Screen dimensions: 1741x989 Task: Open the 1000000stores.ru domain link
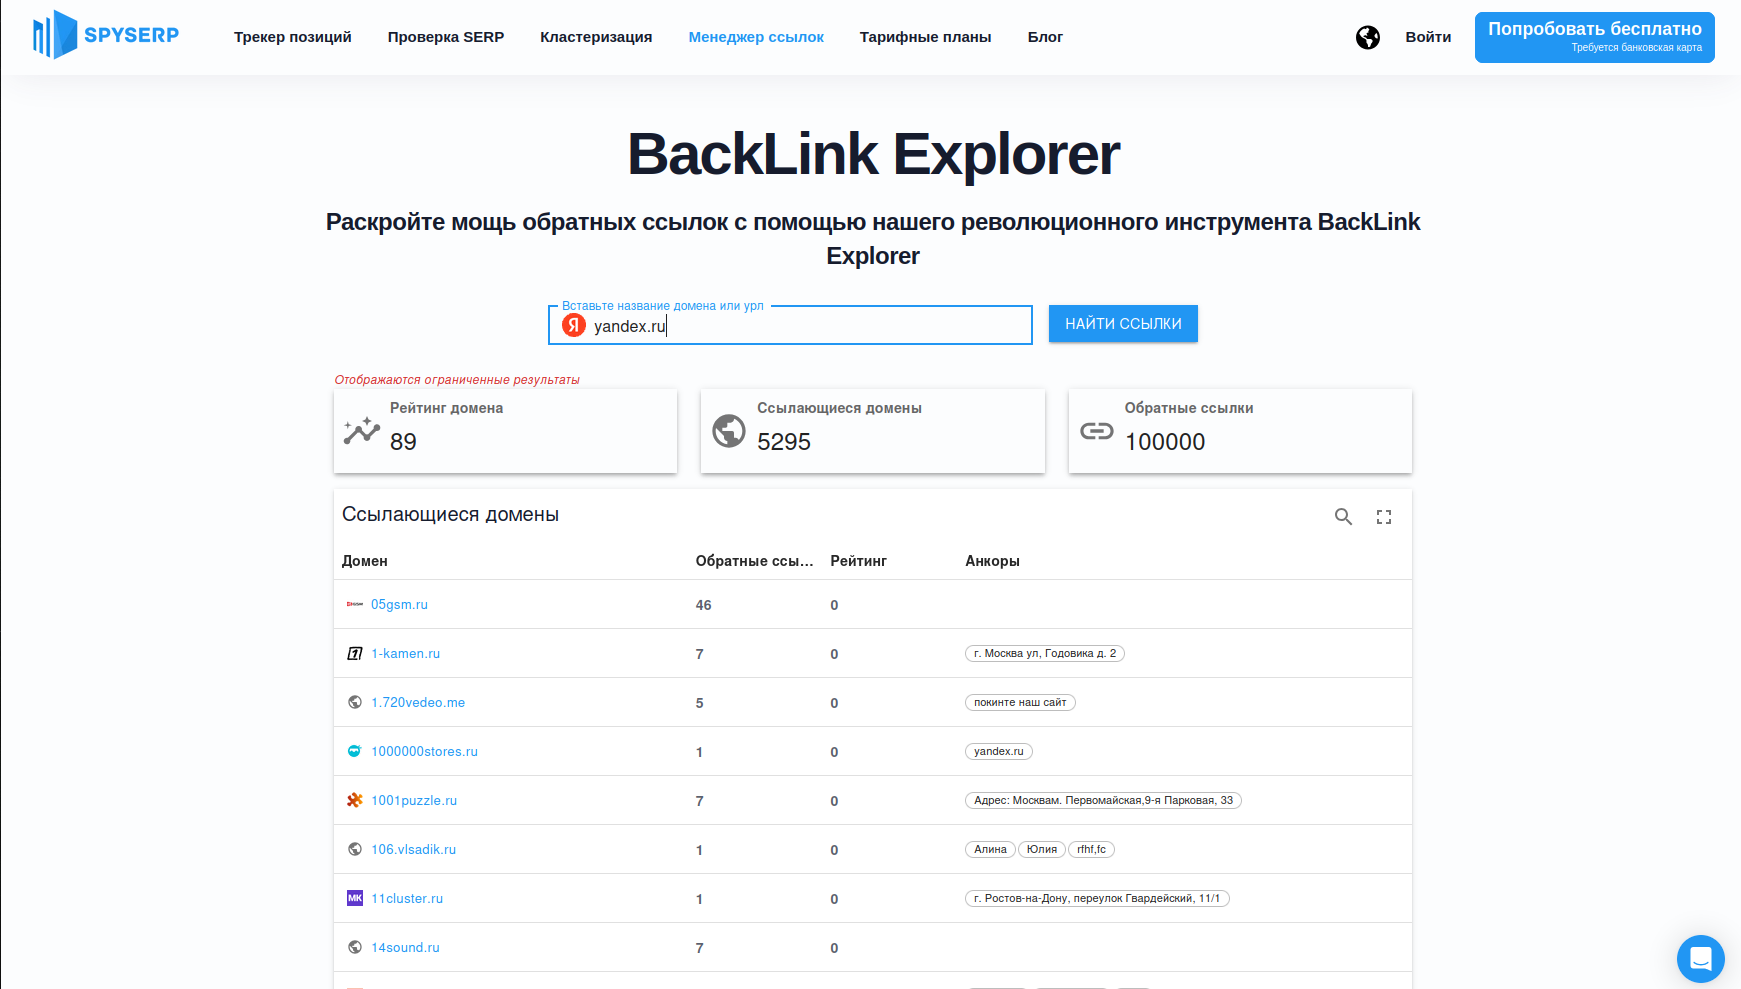tap(424, 752)
